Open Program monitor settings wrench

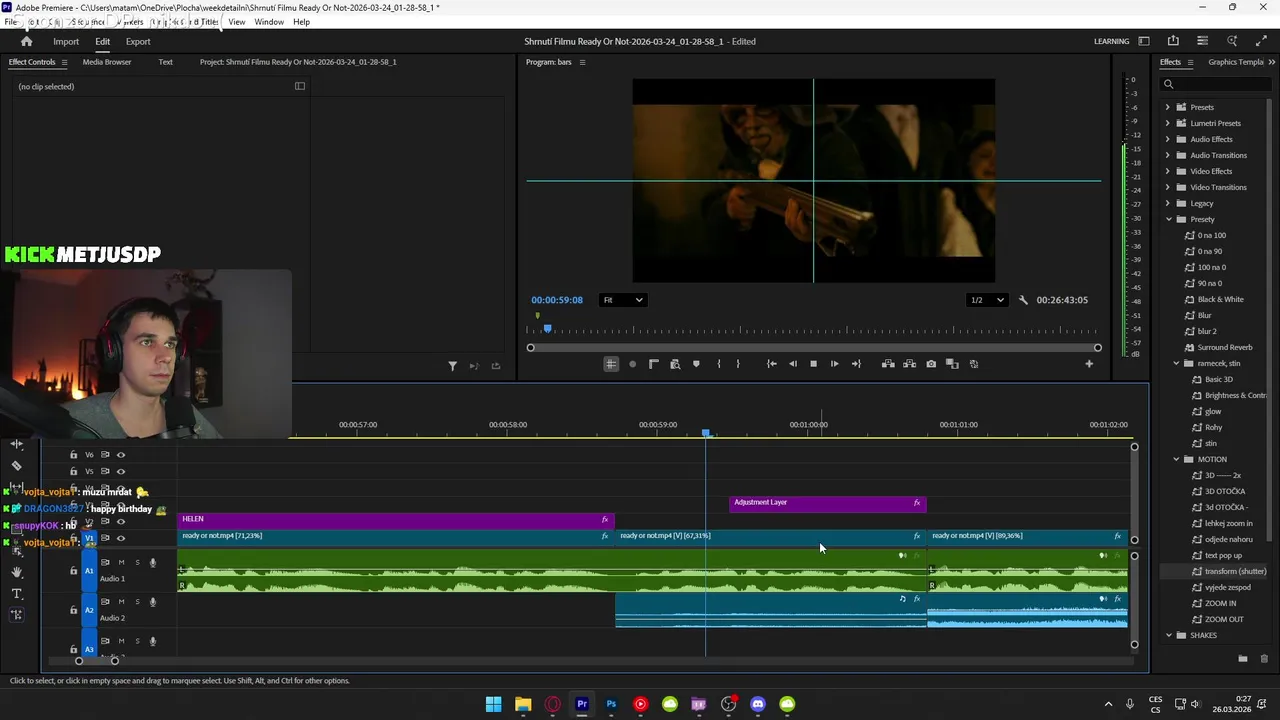coord(1023,300)
